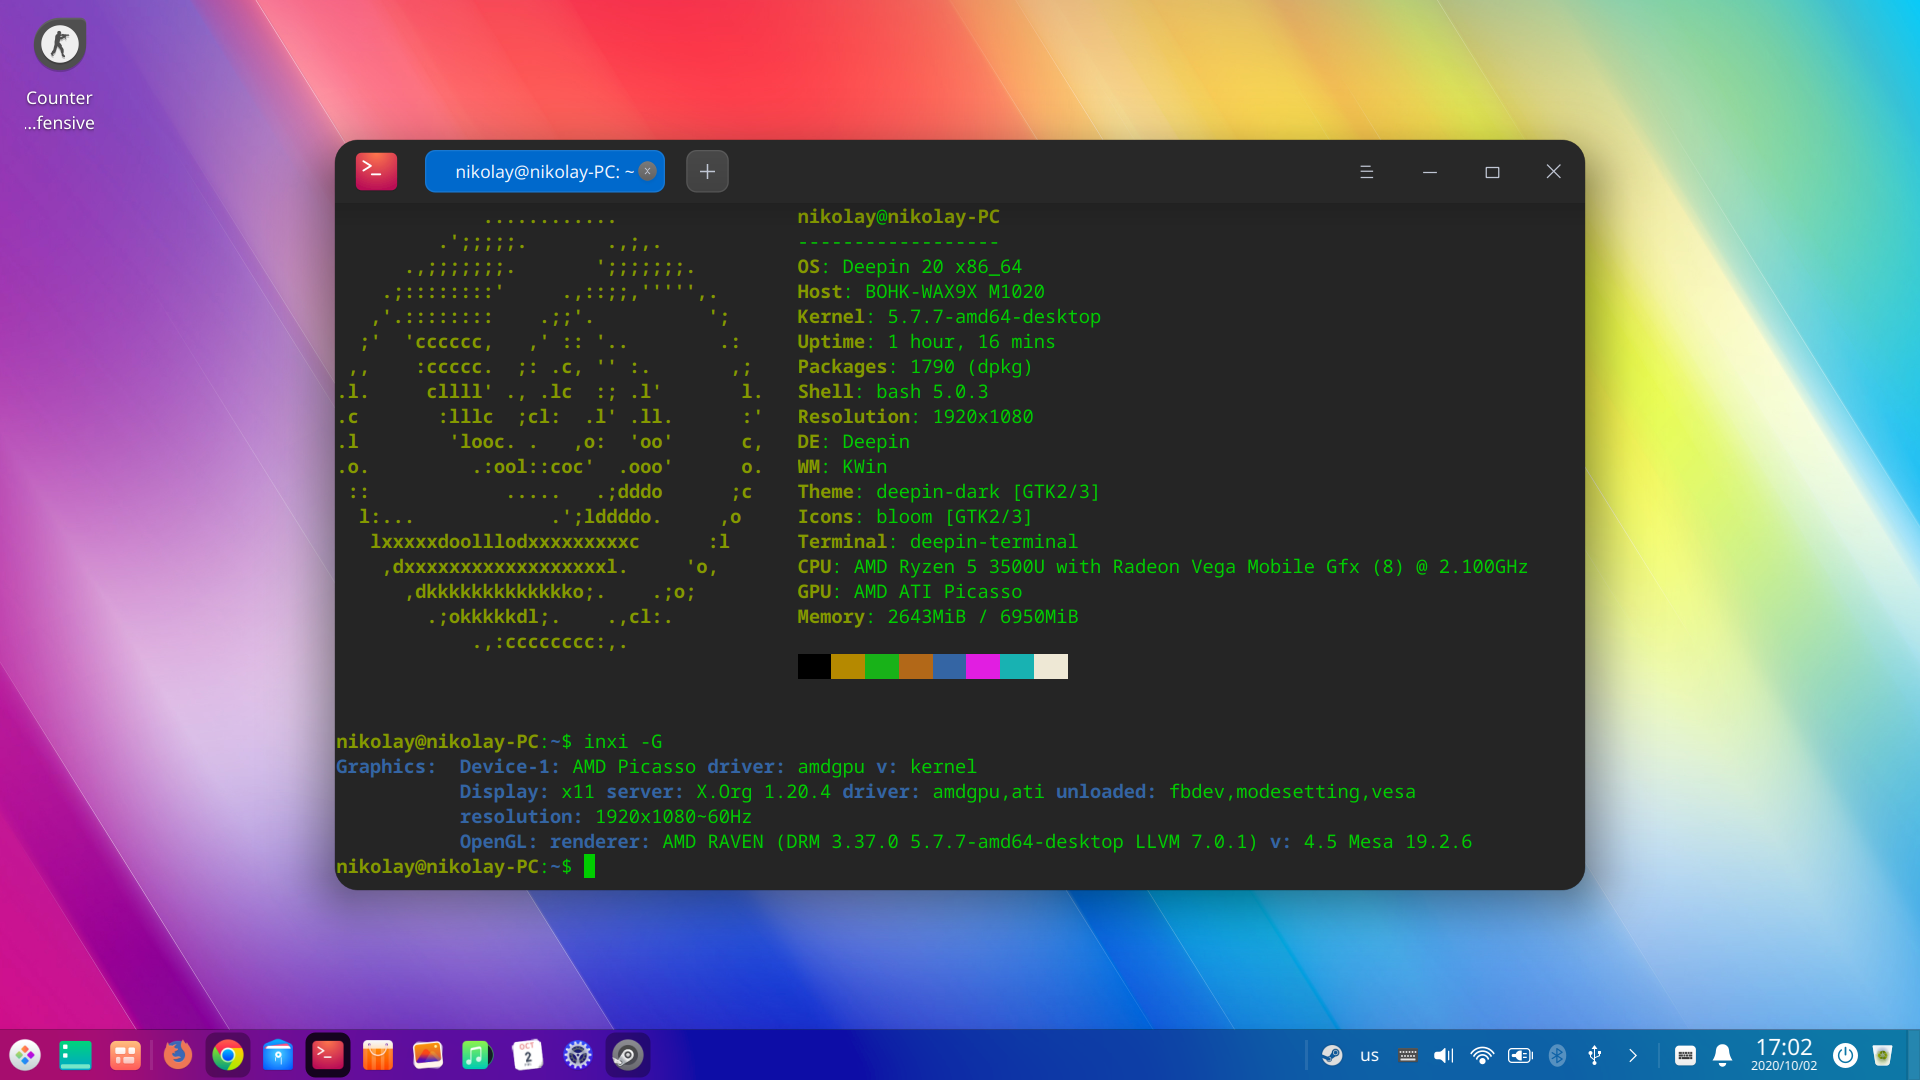
Task: Open the power button in dock
Action: (x=1845, y=1055)
